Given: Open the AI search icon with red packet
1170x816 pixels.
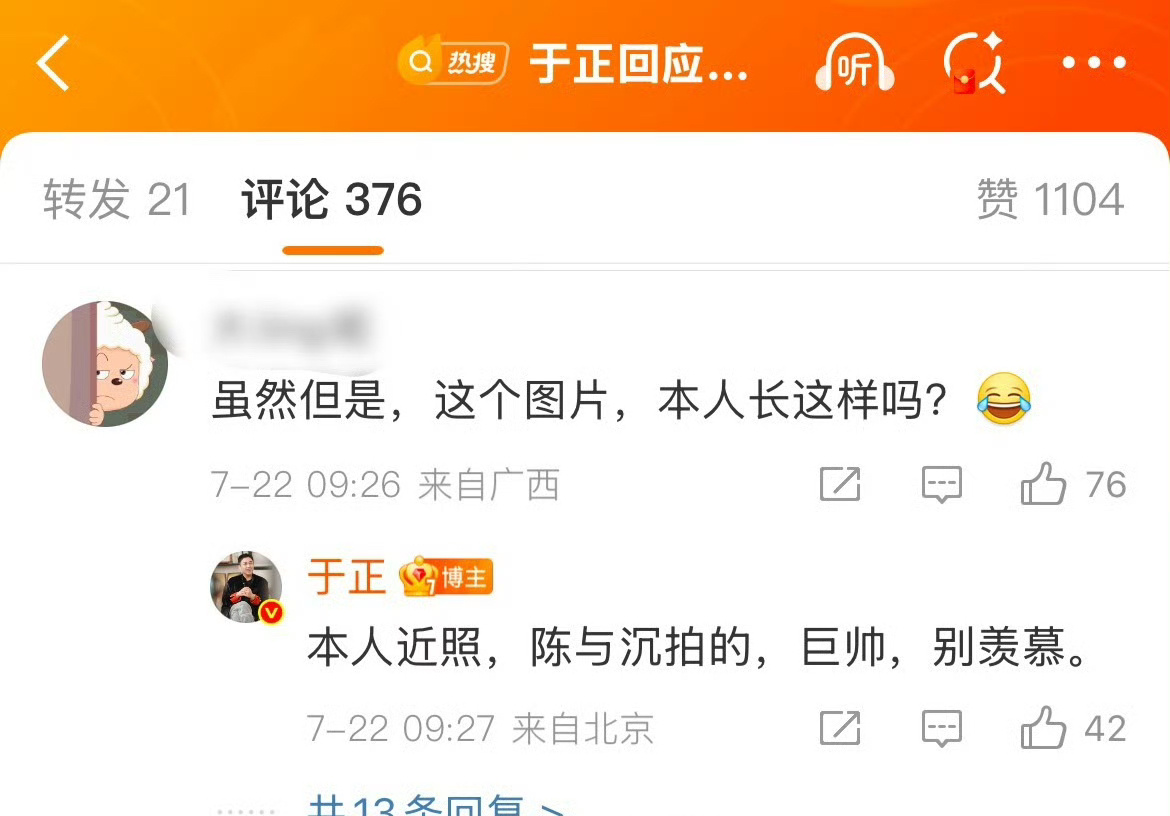Looking at the screenshot, I should pyautogui.click(x=975, y=63).
